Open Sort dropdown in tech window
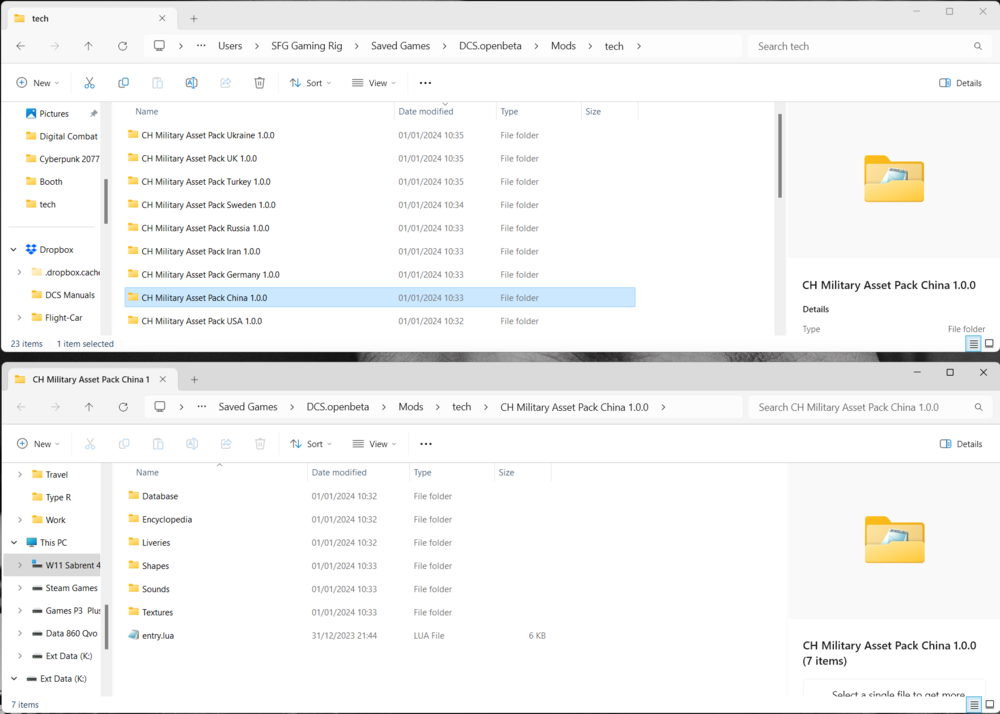The width and height of the screenshot is (1000, 714). pos(311,83)
